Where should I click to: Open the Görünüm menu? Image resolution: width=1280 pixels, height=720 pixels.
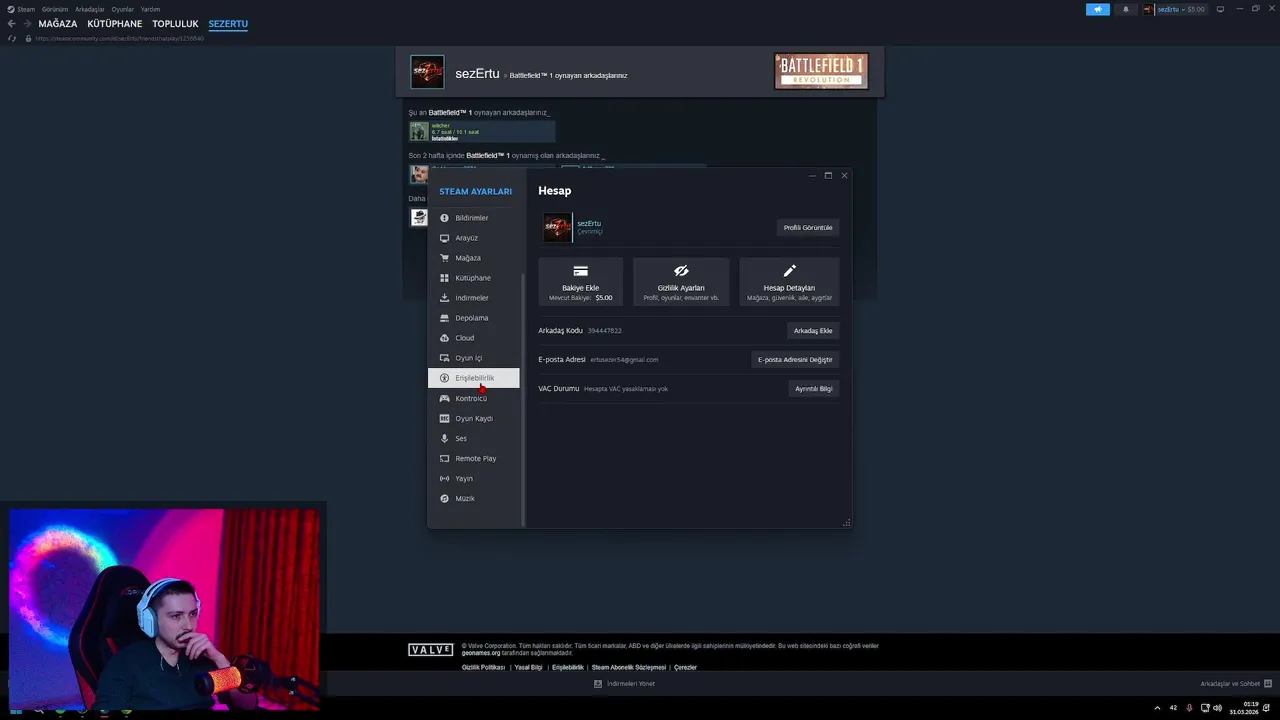55,9
